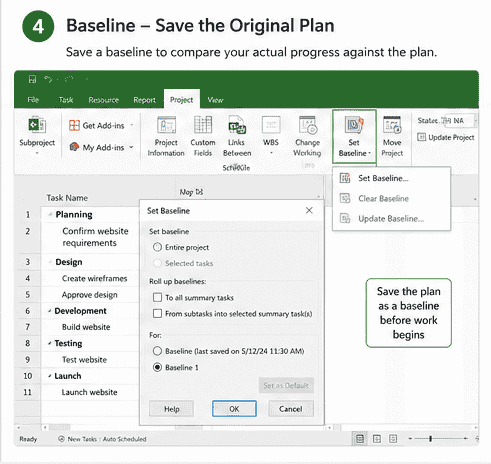The image size is (491, 464).
Task: Choose Clear Baseline from dropdown menu
Action: pos(391,198)
